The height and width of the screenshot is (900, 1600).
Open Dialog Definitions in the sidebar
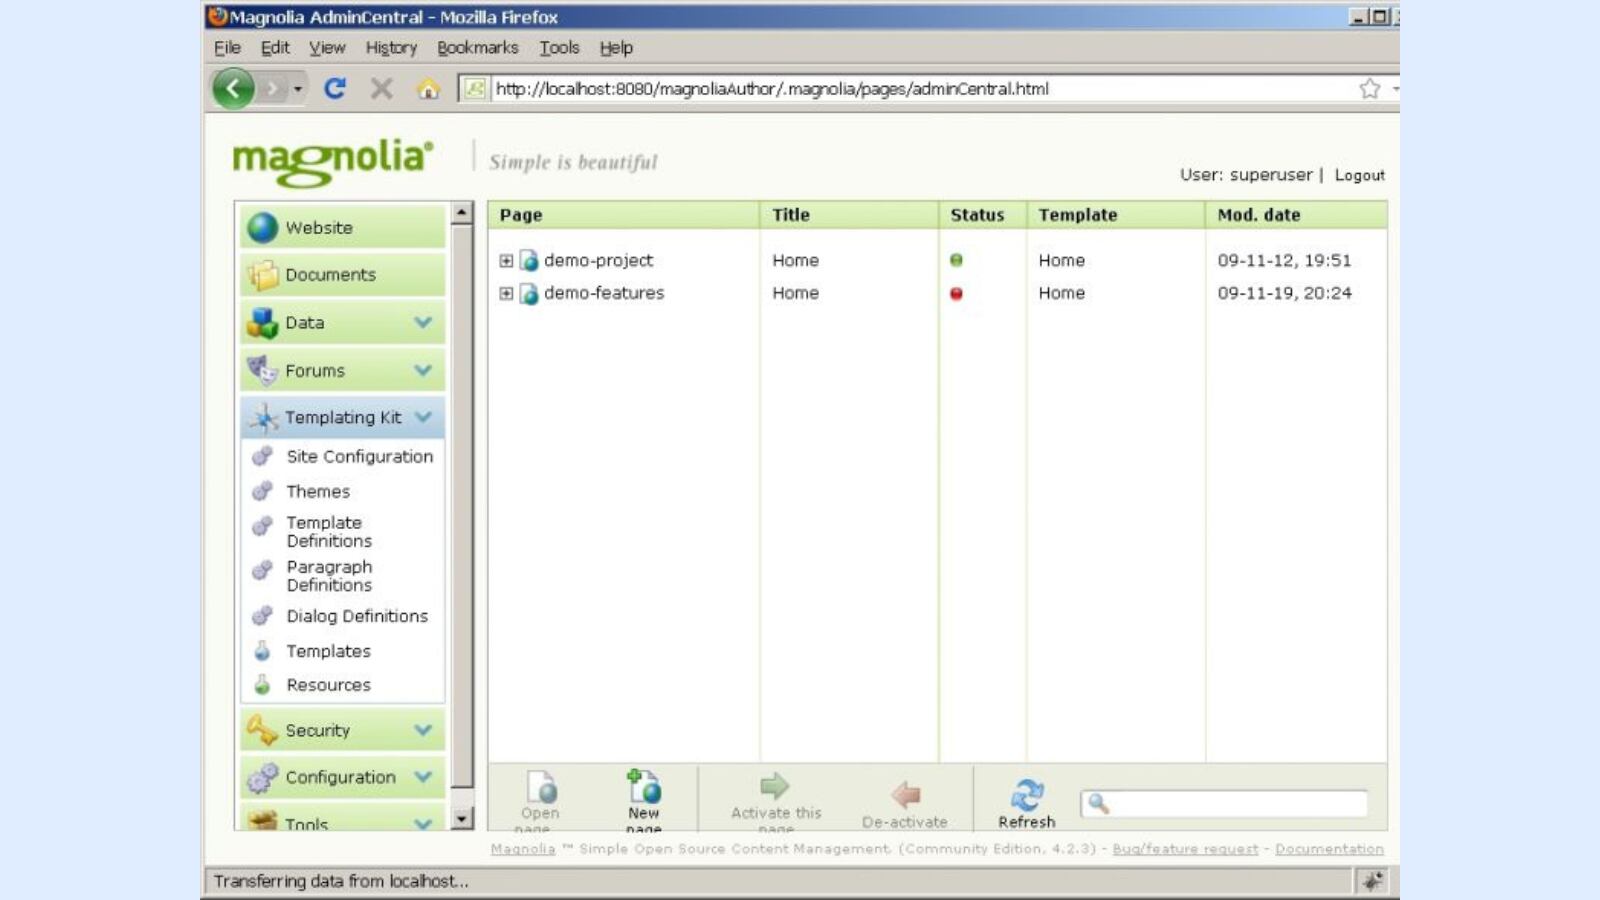point(357,616)
